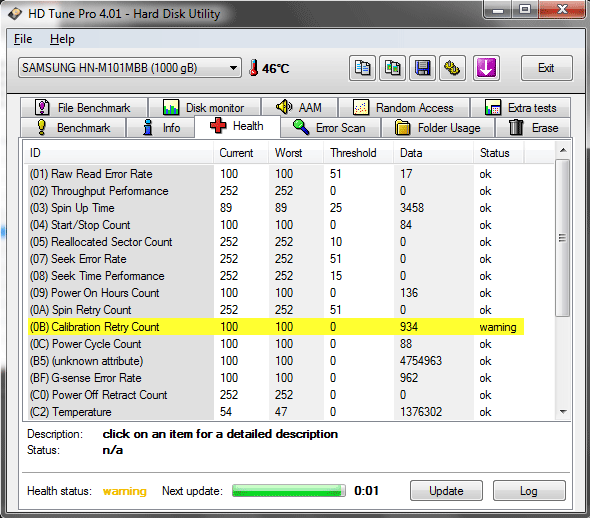Click the copy screenshot to clipboard icon
590x518 pixels.
(x=392, y=68)
